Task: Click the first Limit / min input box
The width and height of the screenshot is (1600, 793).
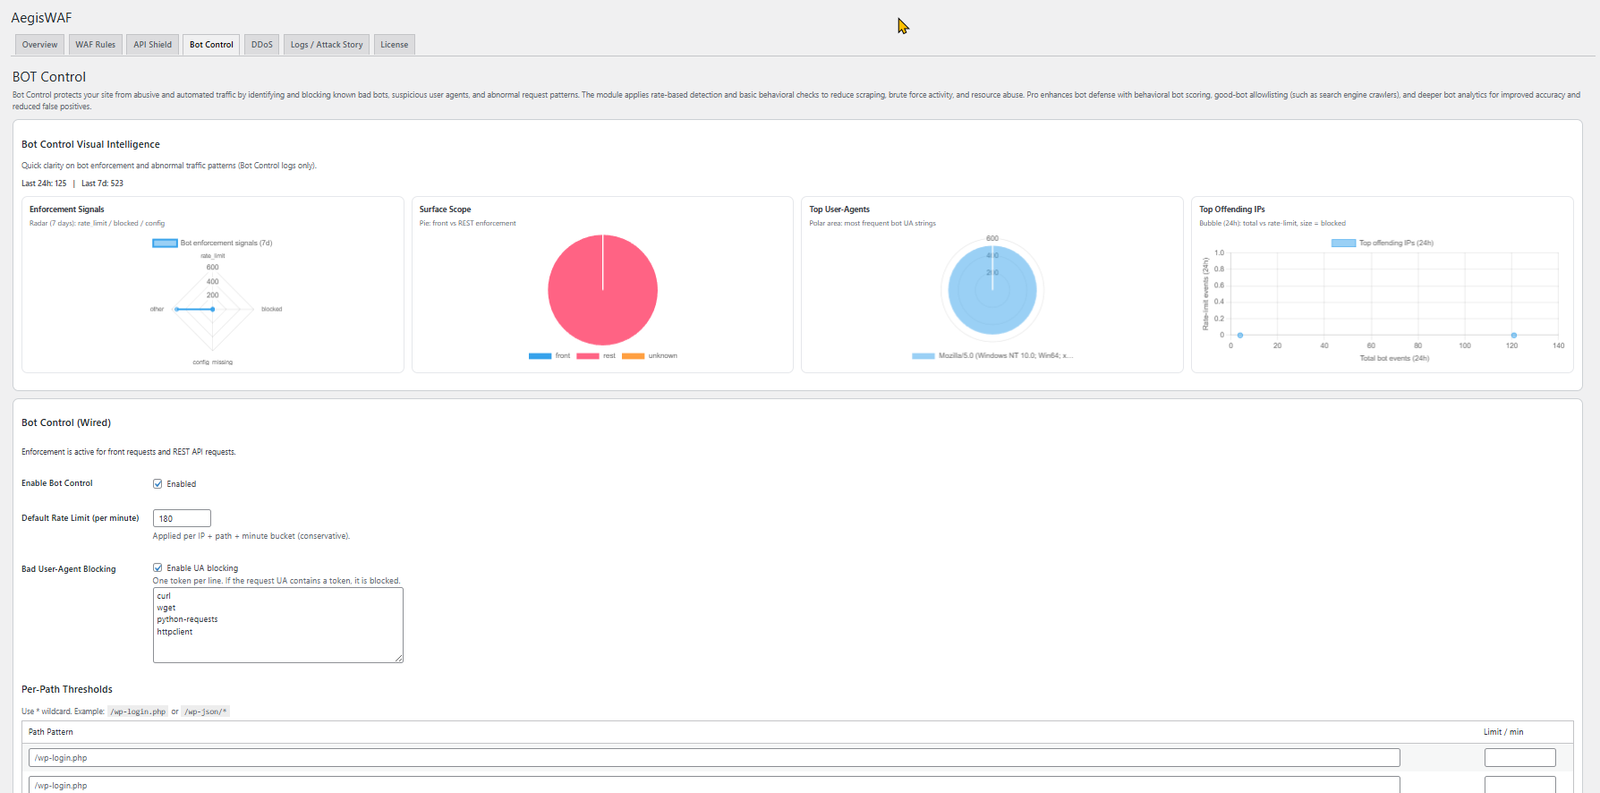Action: pyautogui.click(x=1519, y=758)
